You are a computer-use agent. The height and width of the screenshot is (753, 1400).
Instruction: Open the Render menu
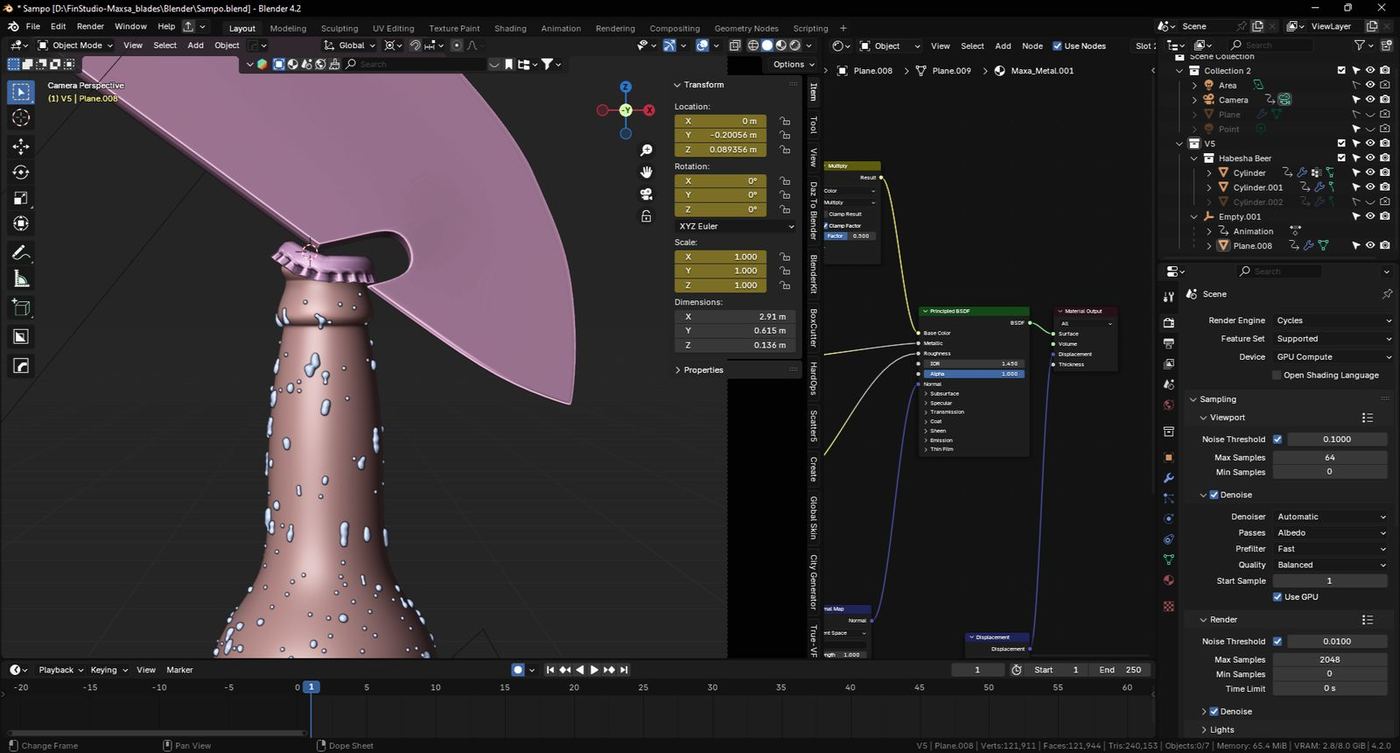coord(90,26)
